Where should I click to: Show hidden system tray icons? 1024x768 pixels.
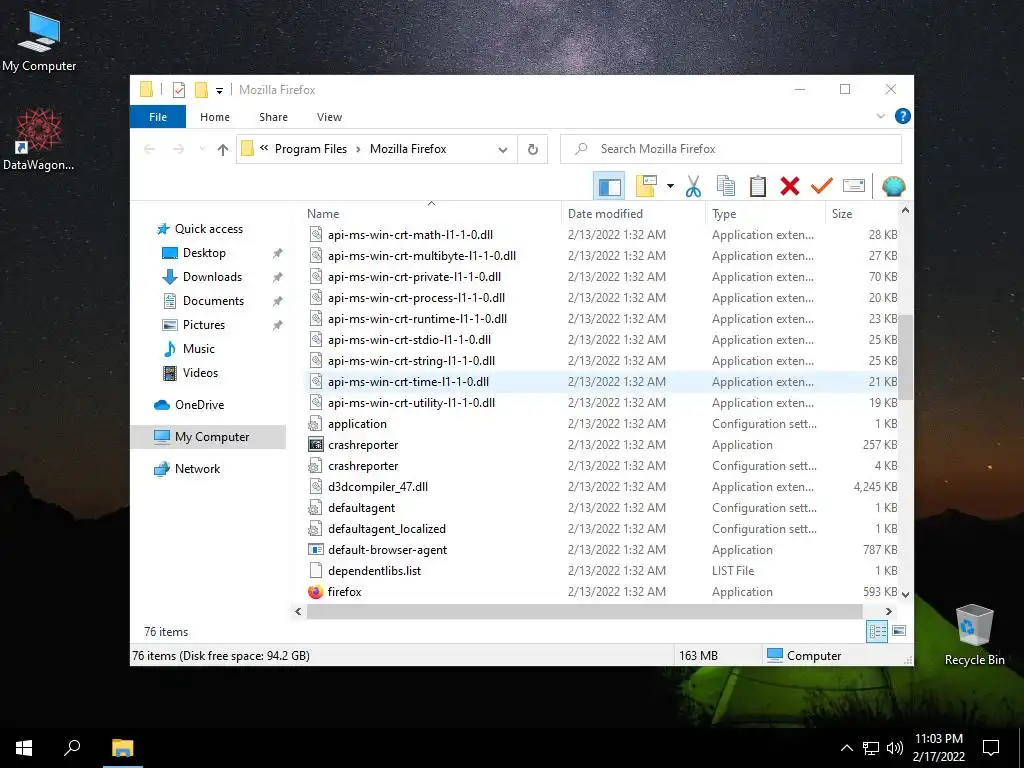(x=846, y=748)
